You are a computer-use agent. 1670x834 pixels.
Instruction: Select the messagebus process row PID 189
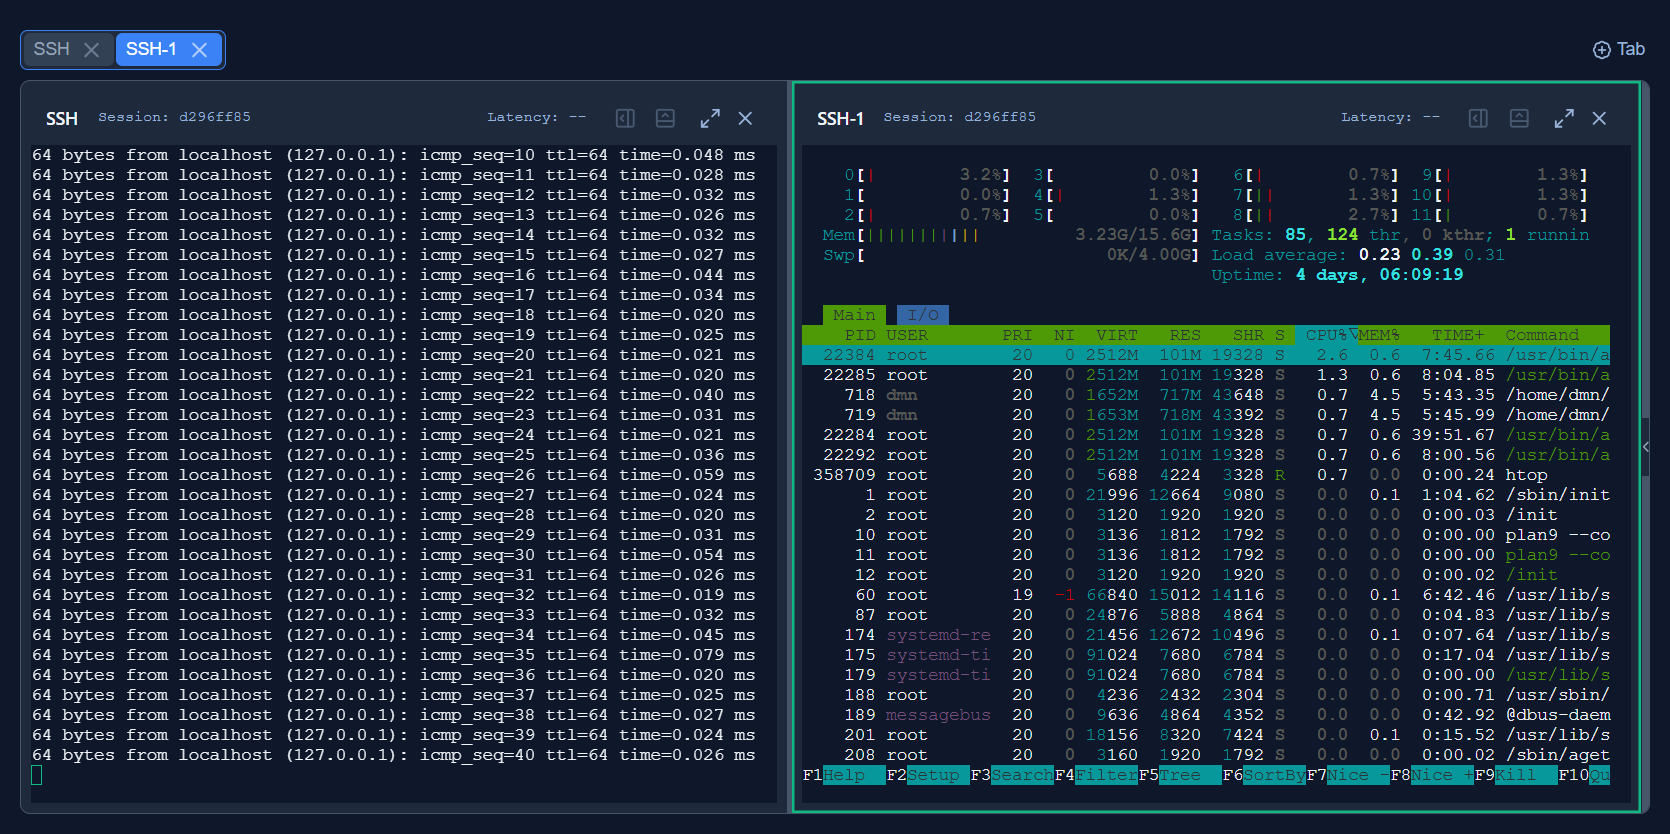tap(1206, 715)
